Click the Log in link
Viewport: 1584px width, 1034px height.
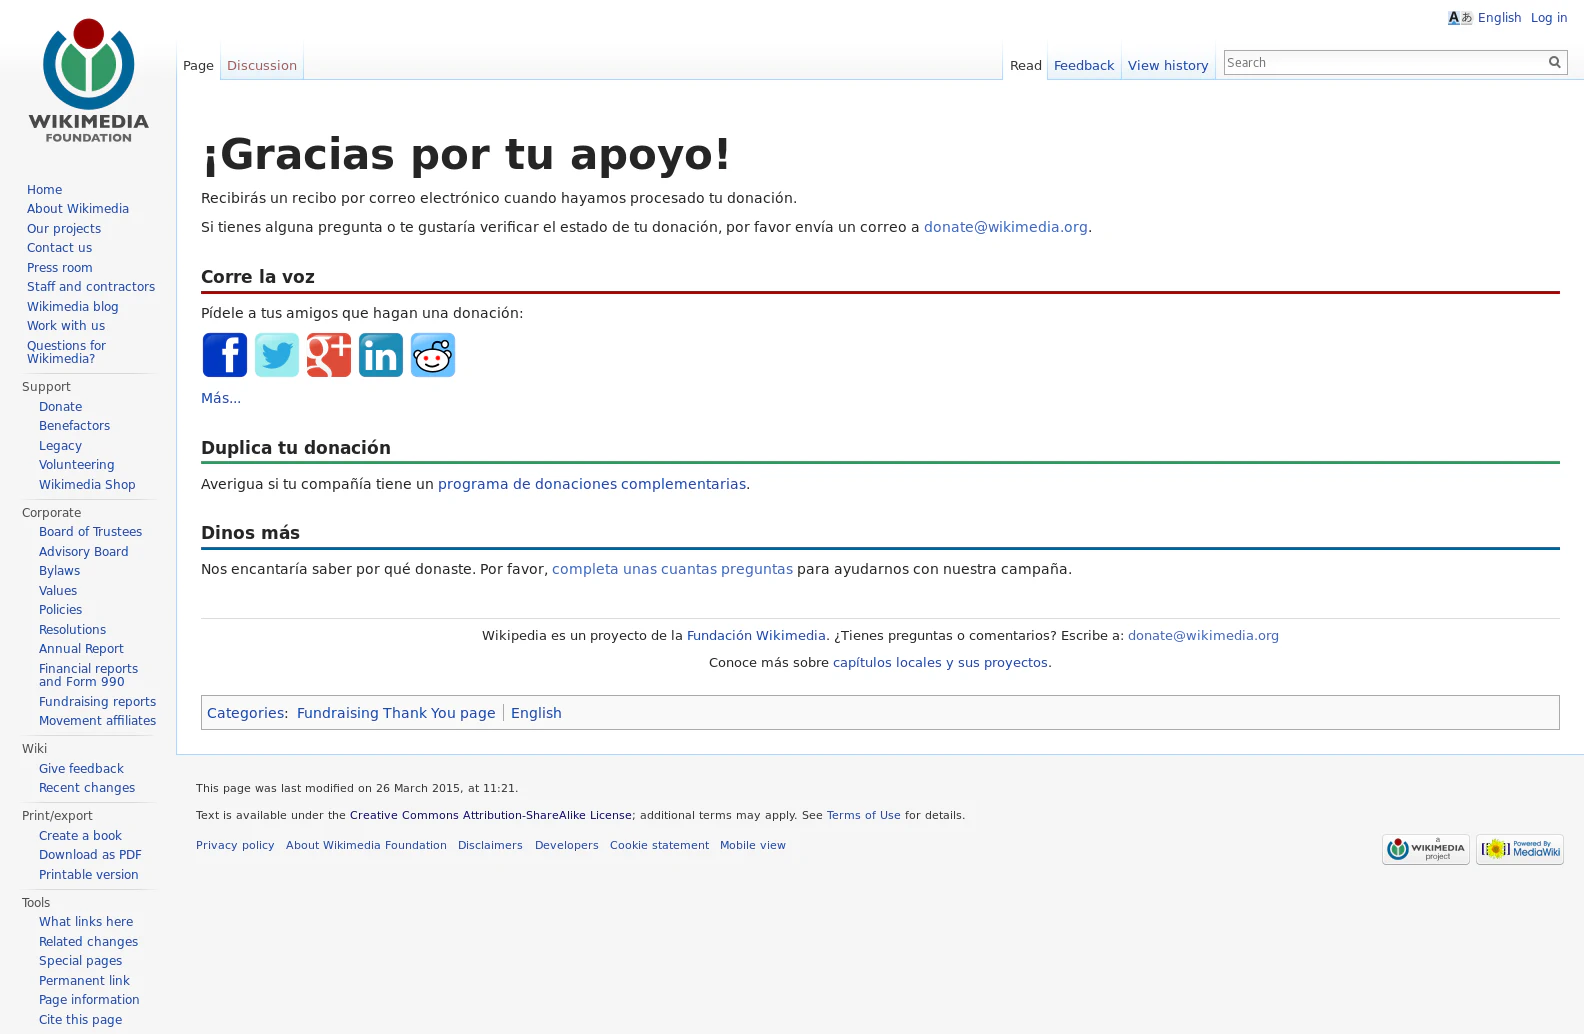(1548, 18)
